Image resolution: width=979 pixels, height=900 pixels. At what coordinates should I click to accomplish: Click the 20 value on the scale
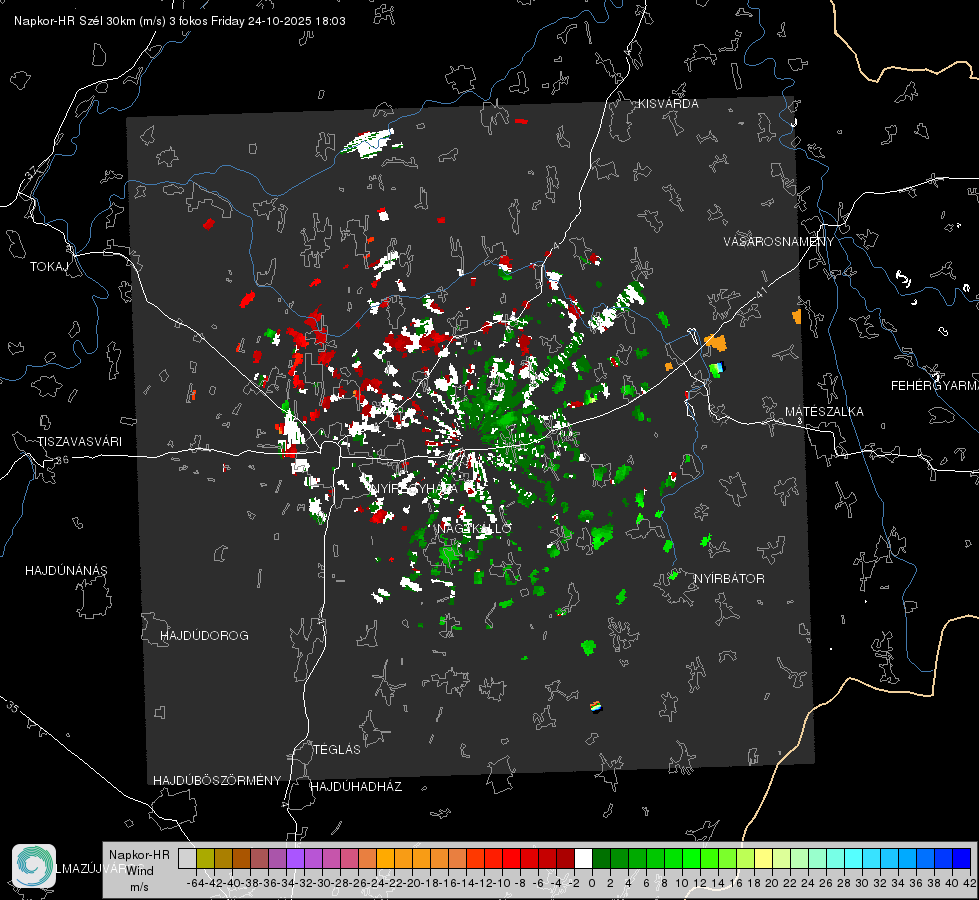coord(772,883)
